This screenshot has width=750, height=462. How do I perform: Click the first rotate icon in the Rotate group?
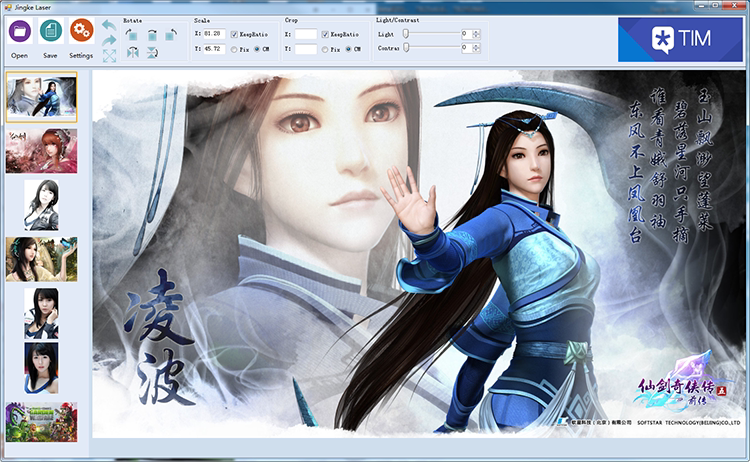coord(132,34)
